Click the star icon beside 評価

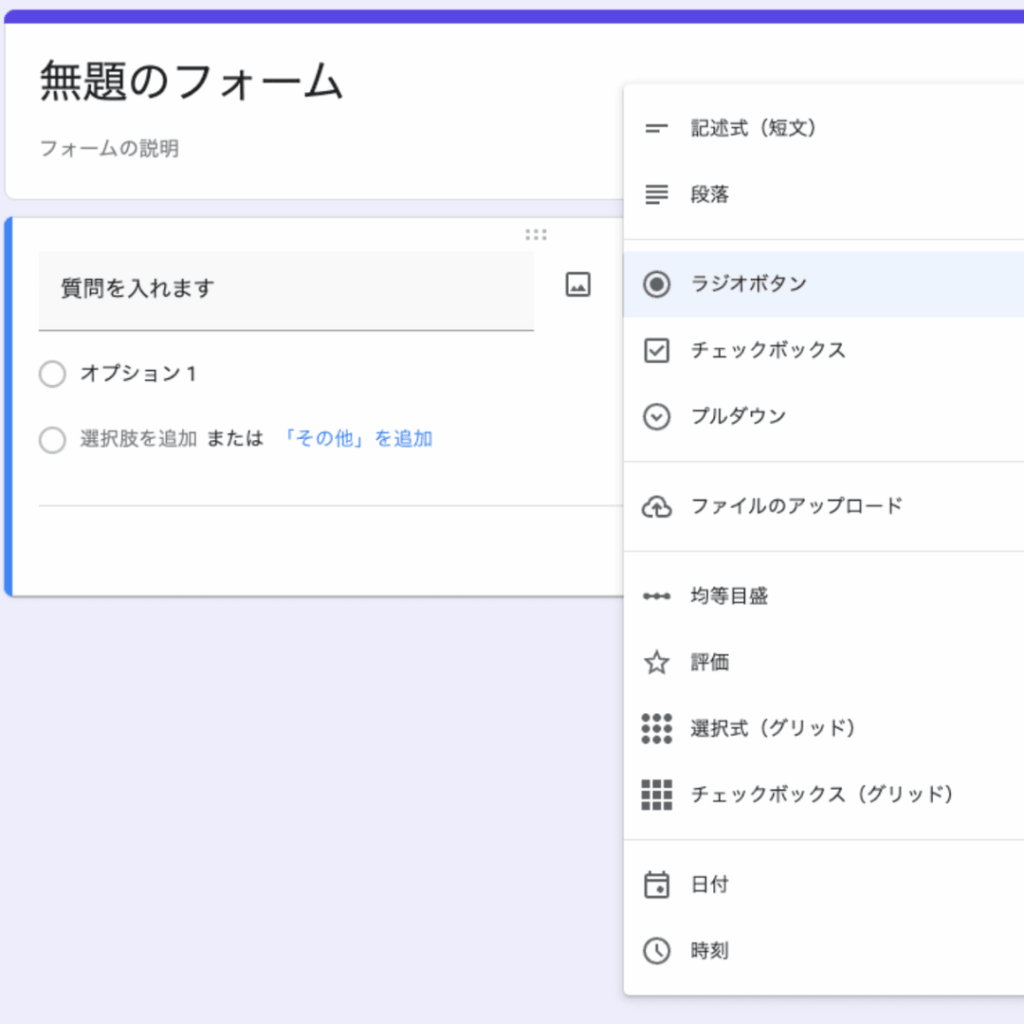(x=656, y=662)
